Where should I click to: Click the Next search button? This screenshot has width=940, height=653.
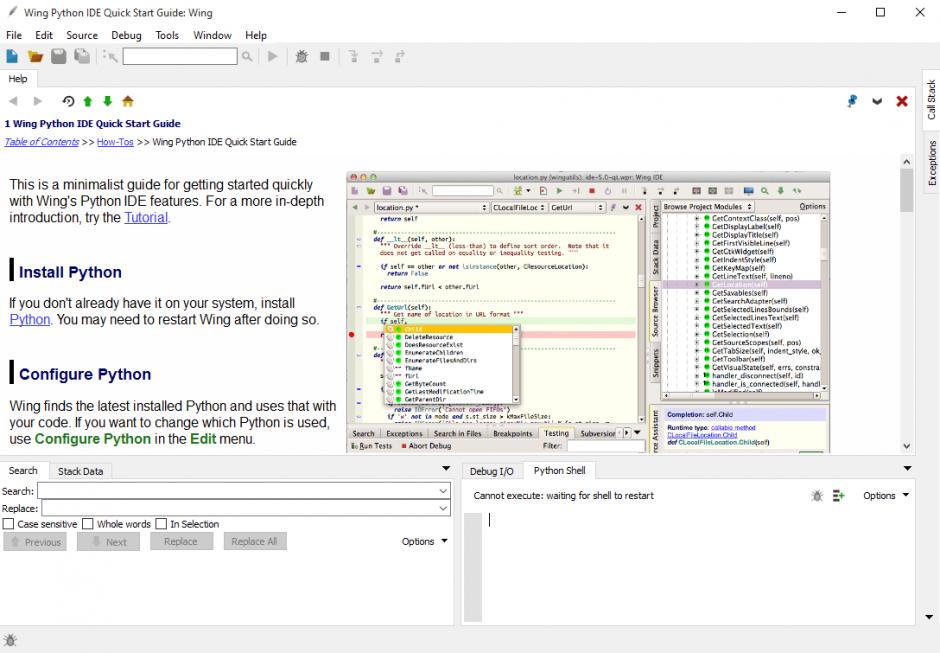point(109,542)
